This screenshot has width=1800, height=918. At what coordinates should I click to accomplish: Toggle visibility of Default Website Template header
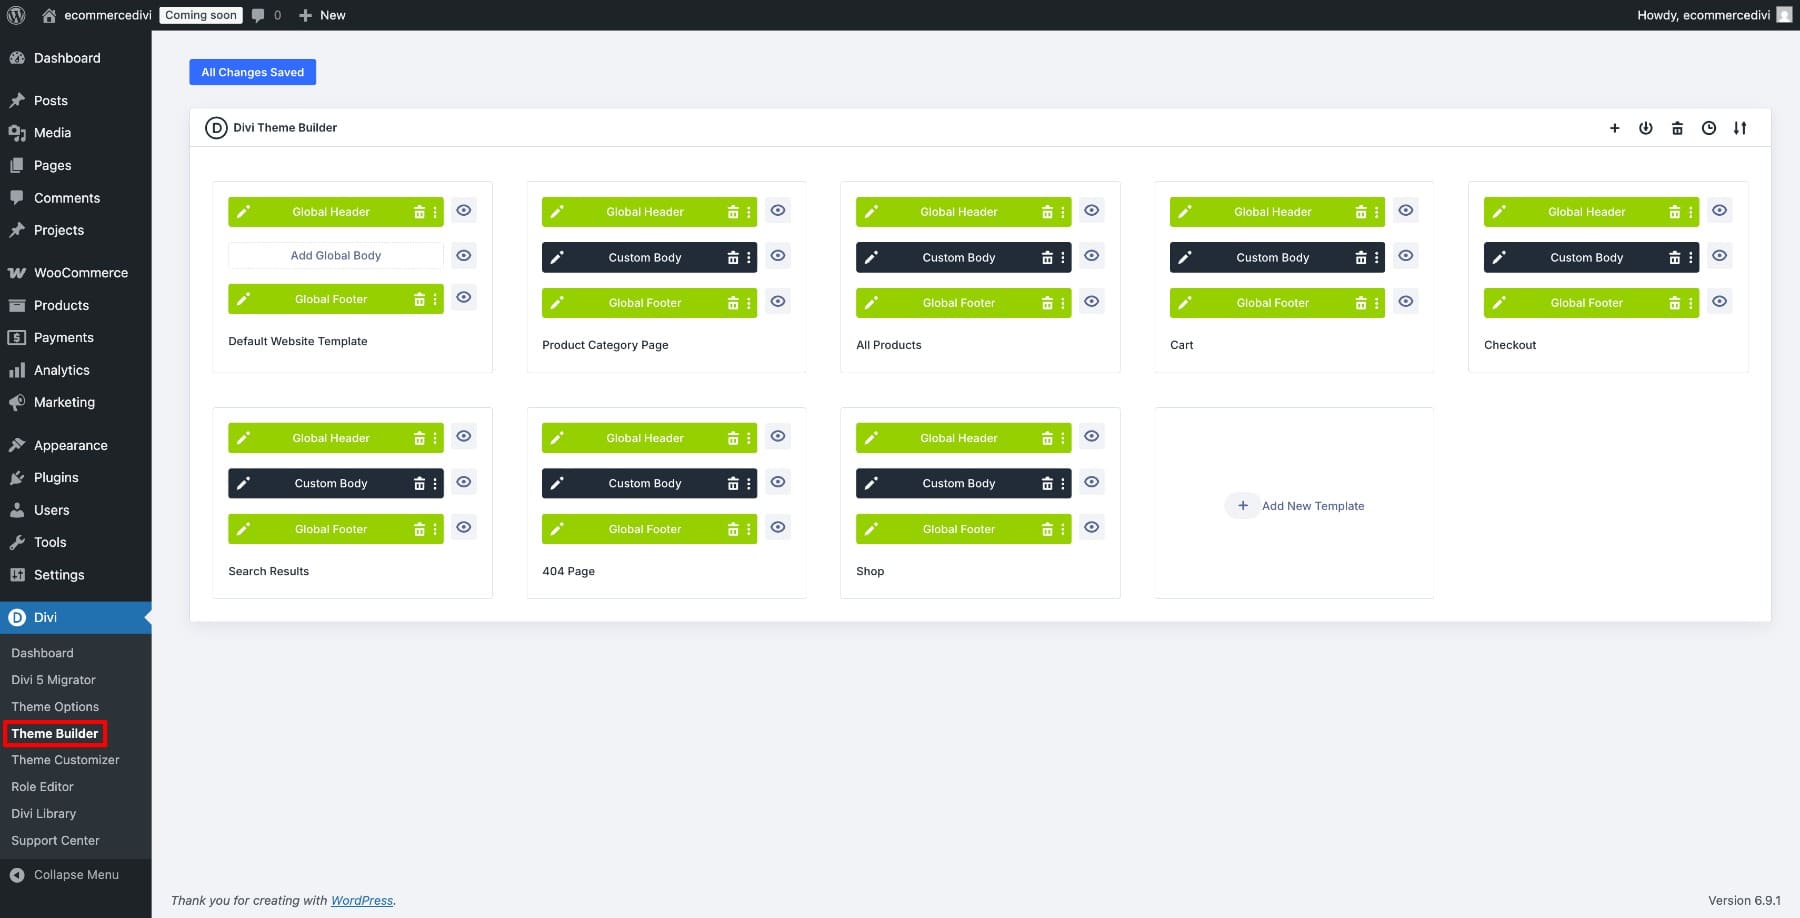463,210
